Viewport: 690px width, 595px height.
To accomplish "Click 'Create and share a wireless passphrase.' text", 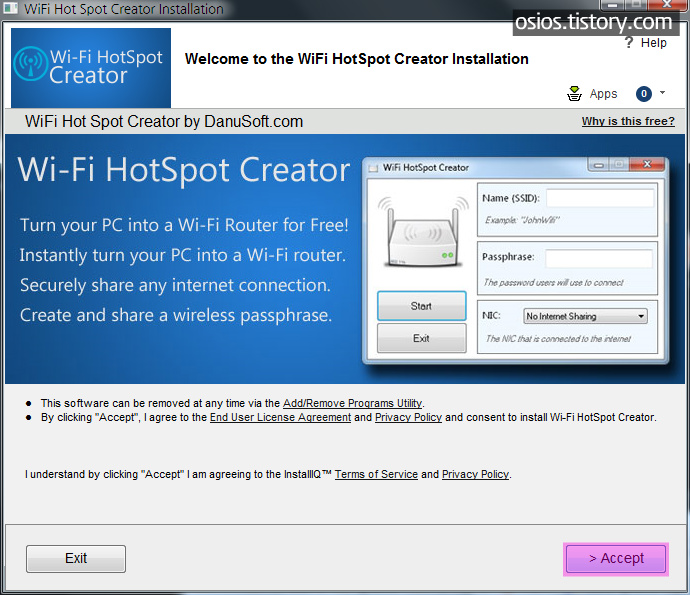I will click(176, 315).
